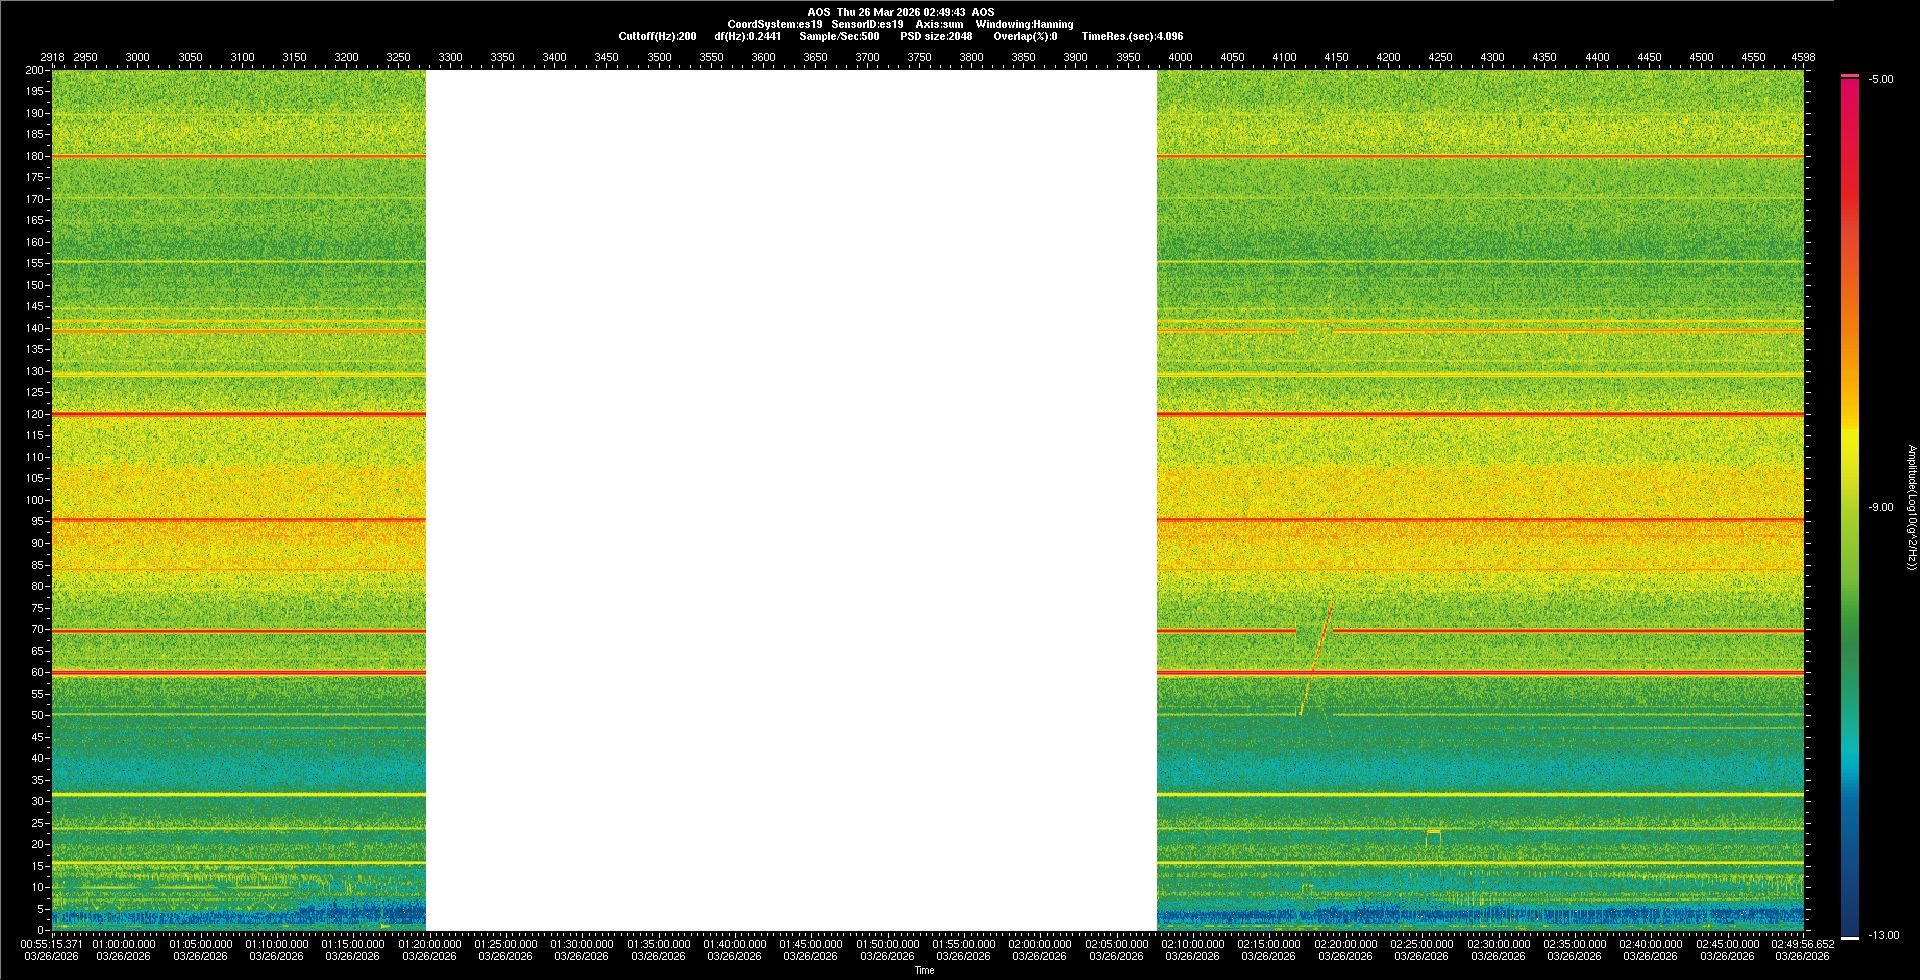Click the -5.00 marker atop the color bar

[x=1880, y=80]
